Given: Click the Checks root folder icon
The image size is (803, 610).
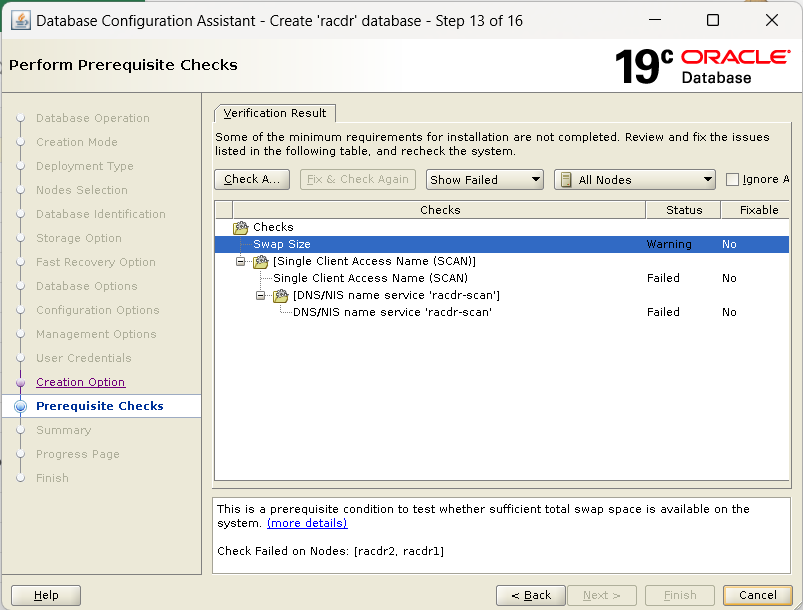Looking at the screenshot, I should pos(241,227).
